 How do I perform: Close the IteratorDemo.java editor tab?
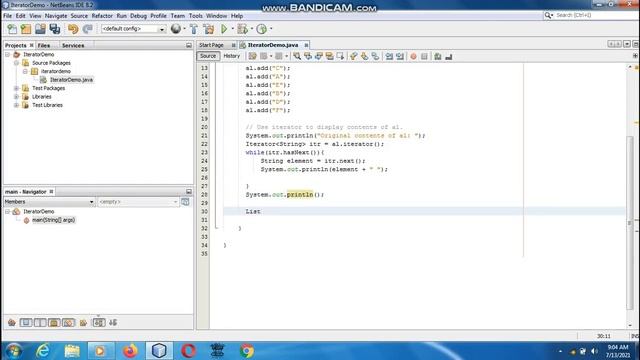coord(306,45)
